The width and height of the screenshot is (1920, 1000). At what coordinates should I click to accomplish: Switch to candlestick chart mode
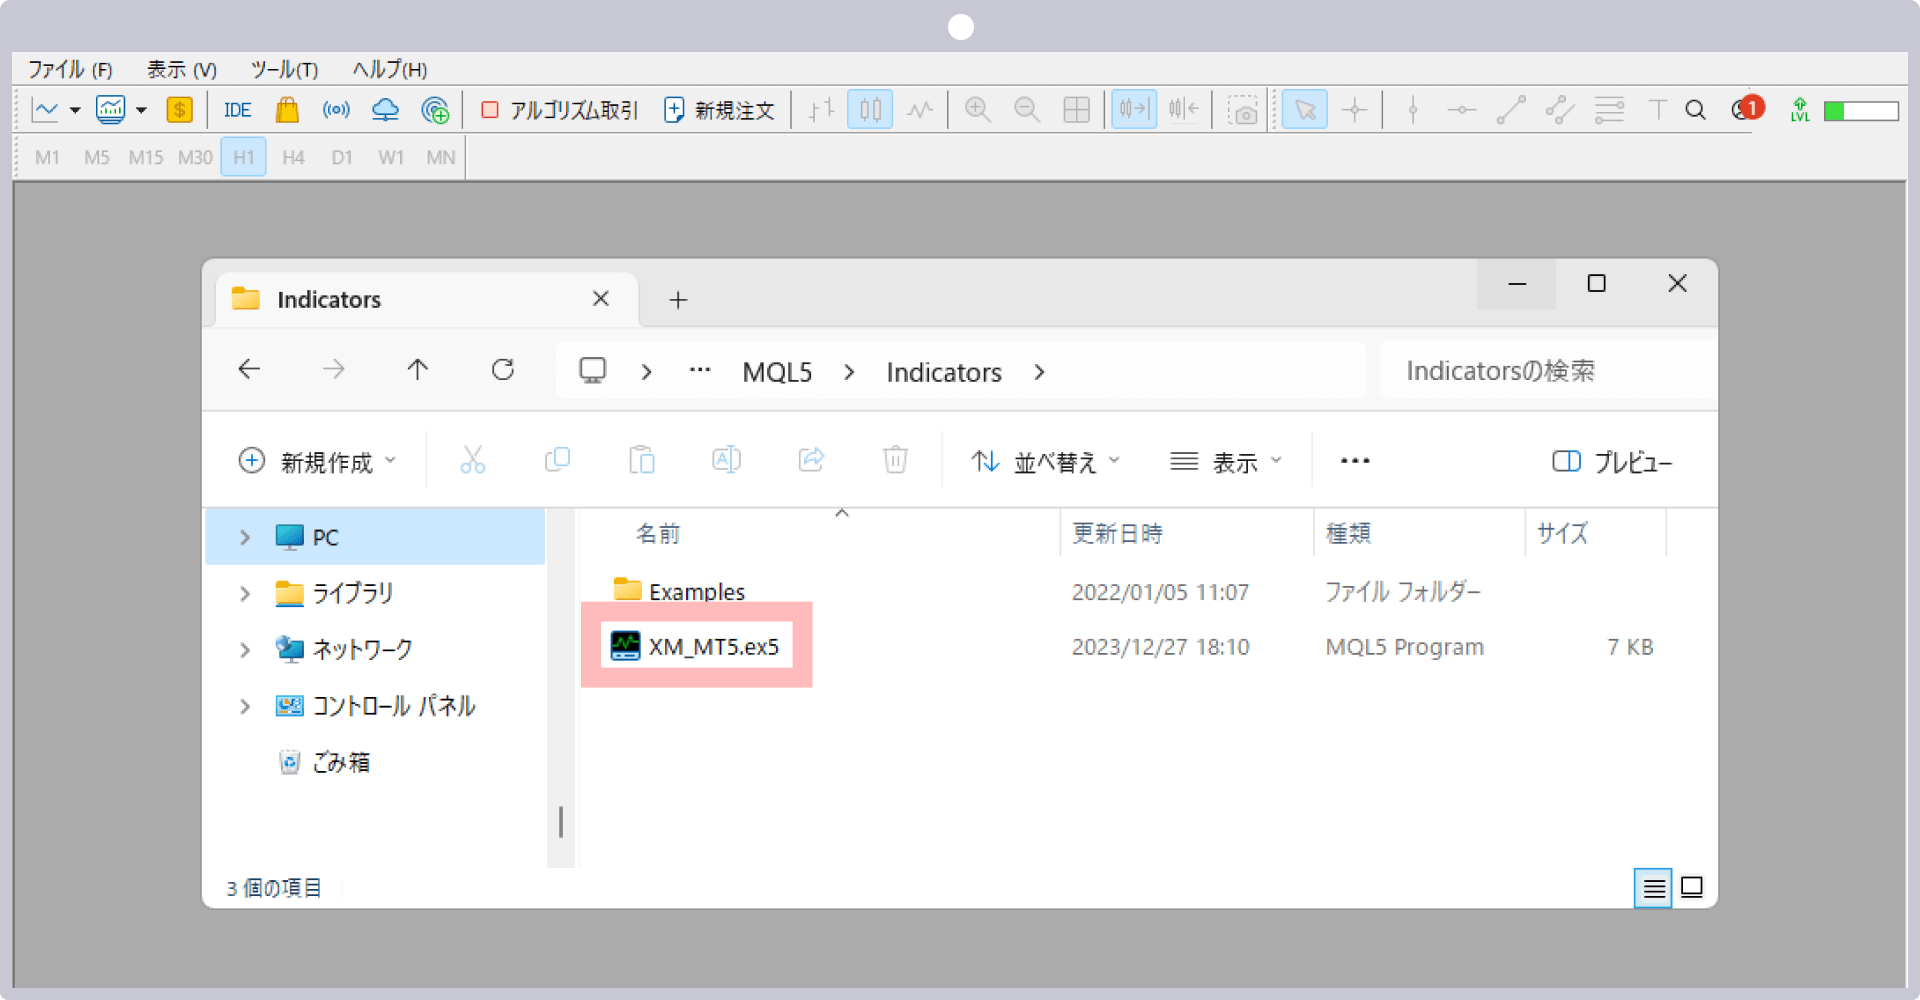870,110
